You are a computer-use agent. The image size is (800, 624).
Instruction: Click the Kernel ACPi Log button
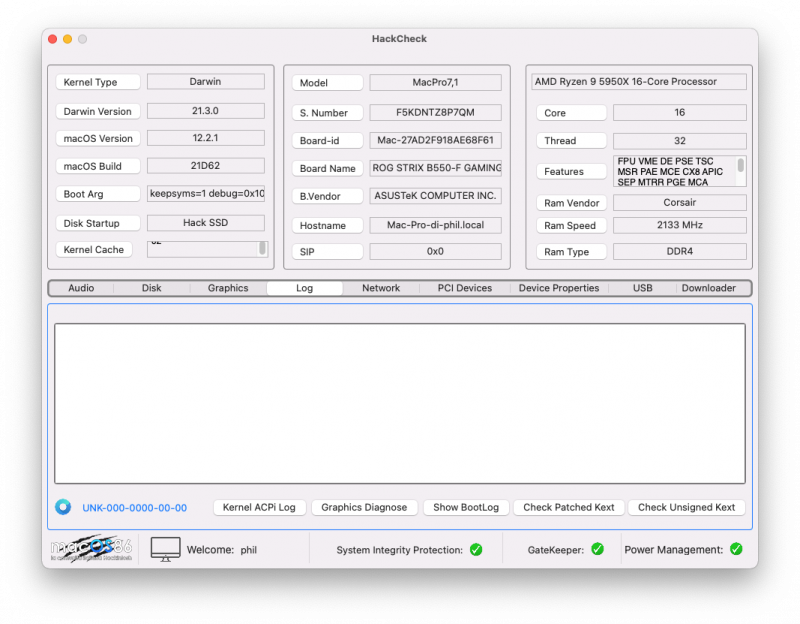point(259,507)
